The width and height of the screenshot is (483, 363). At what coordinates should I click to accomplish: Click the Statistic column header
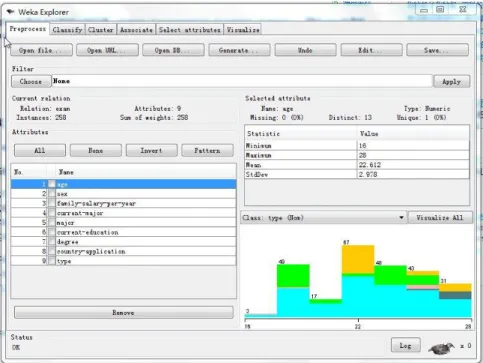pyautogui.click(x=301, y=134)
